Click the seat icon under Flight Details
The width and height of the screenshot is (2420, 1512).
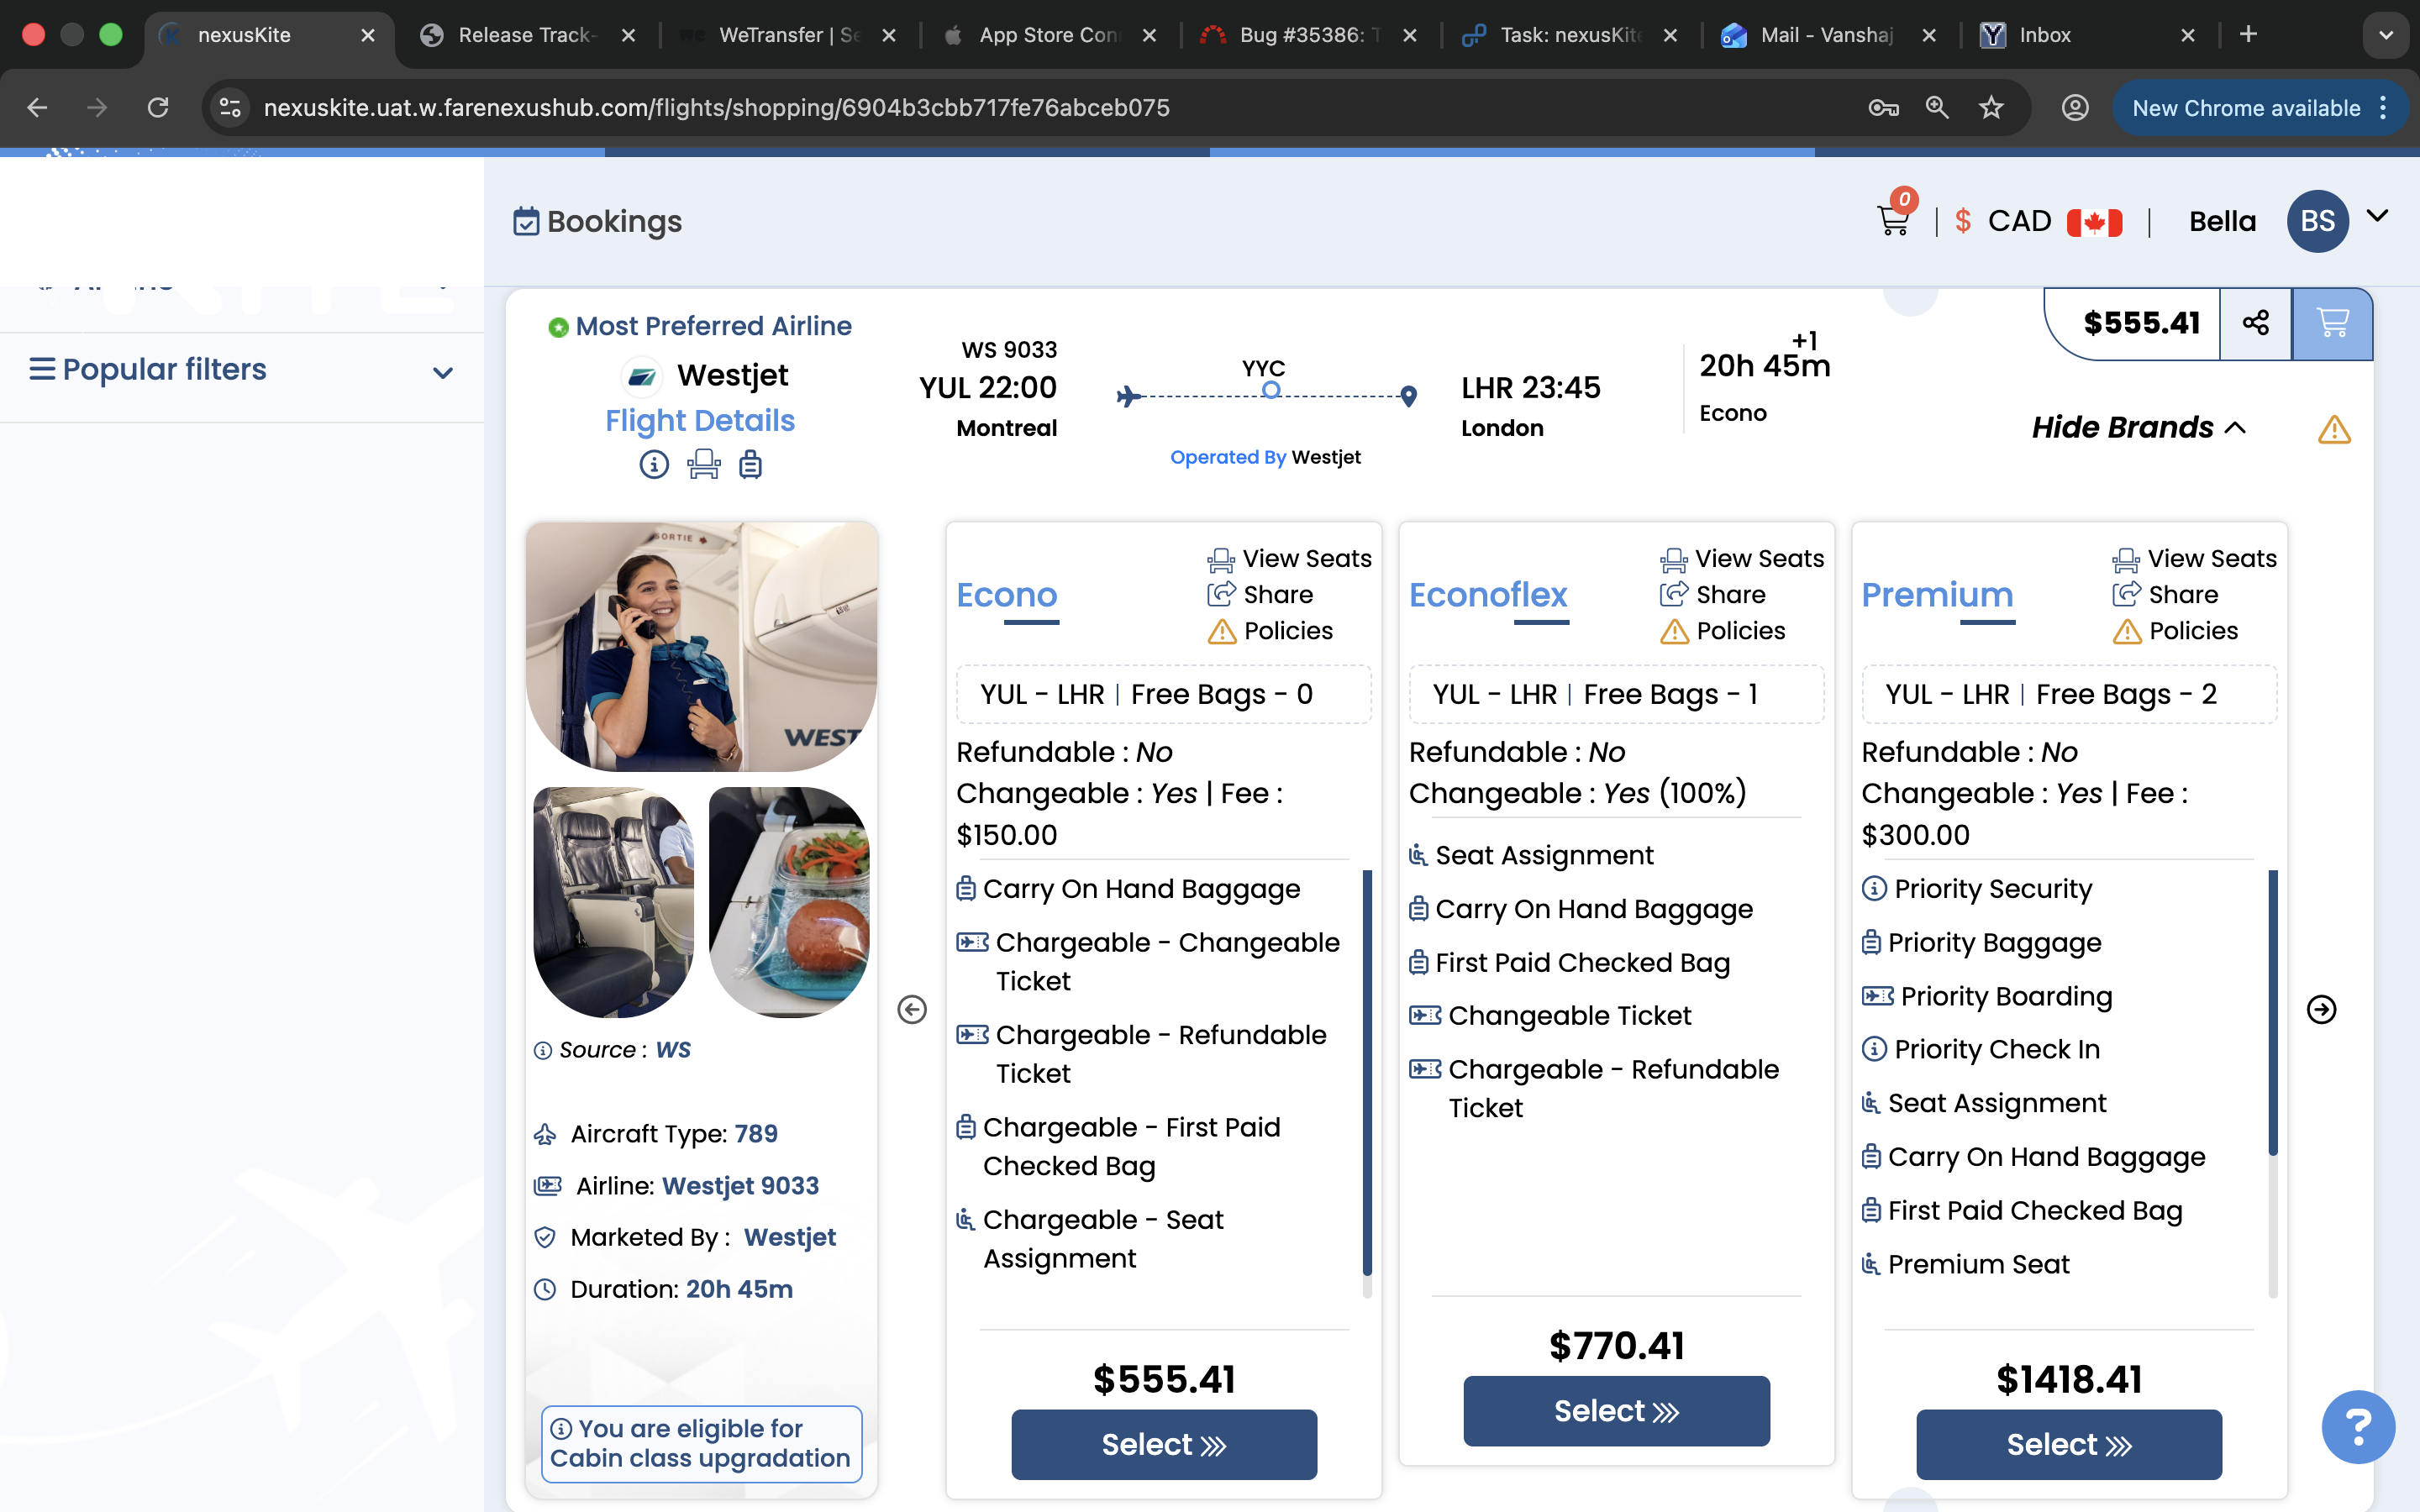[703, 465]
